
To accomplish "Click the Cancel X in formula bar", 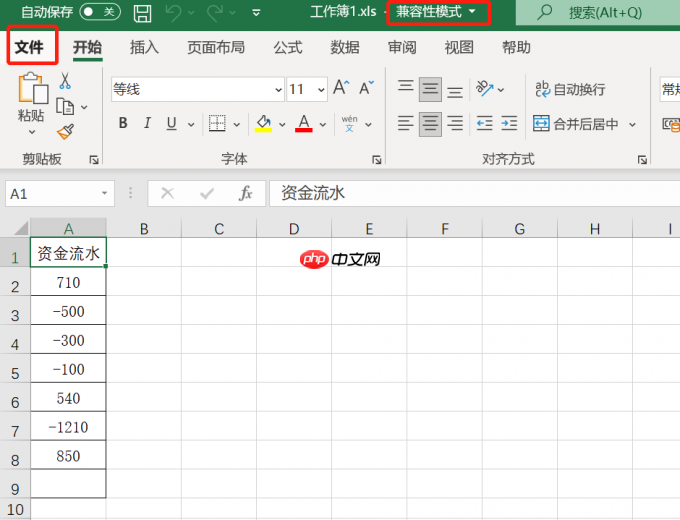I will pos(167,193).
